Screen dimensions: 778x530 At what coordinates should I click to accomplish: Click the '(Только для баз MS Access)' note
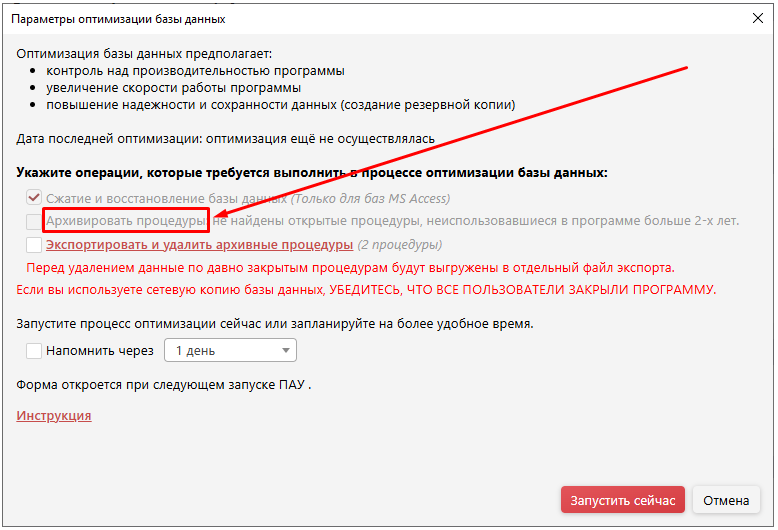370,198
